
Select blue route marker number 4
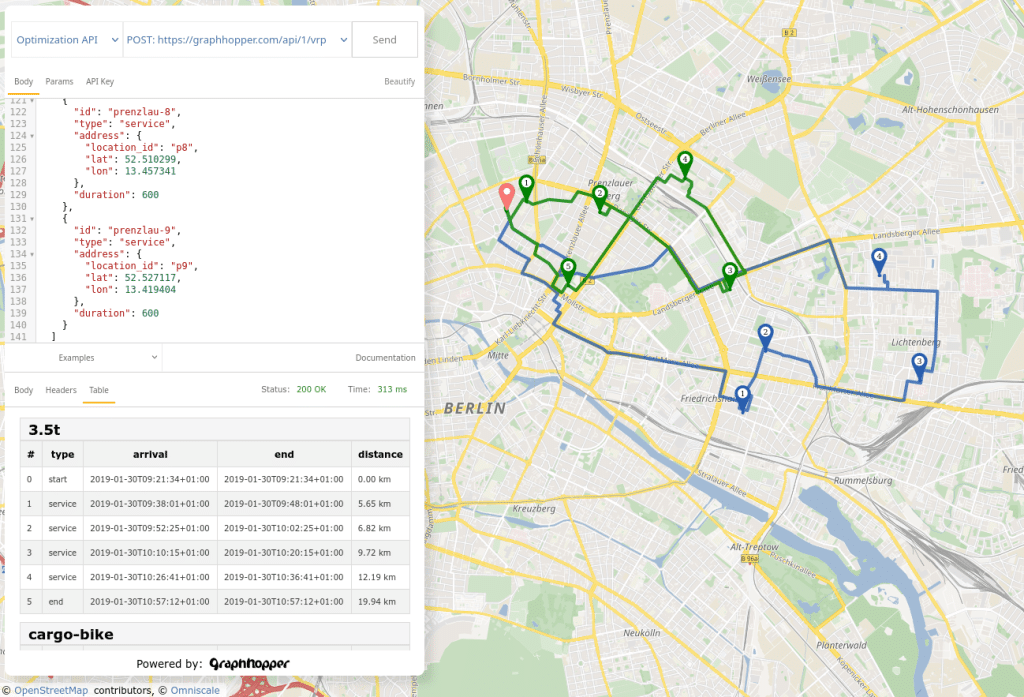point(879,258)
